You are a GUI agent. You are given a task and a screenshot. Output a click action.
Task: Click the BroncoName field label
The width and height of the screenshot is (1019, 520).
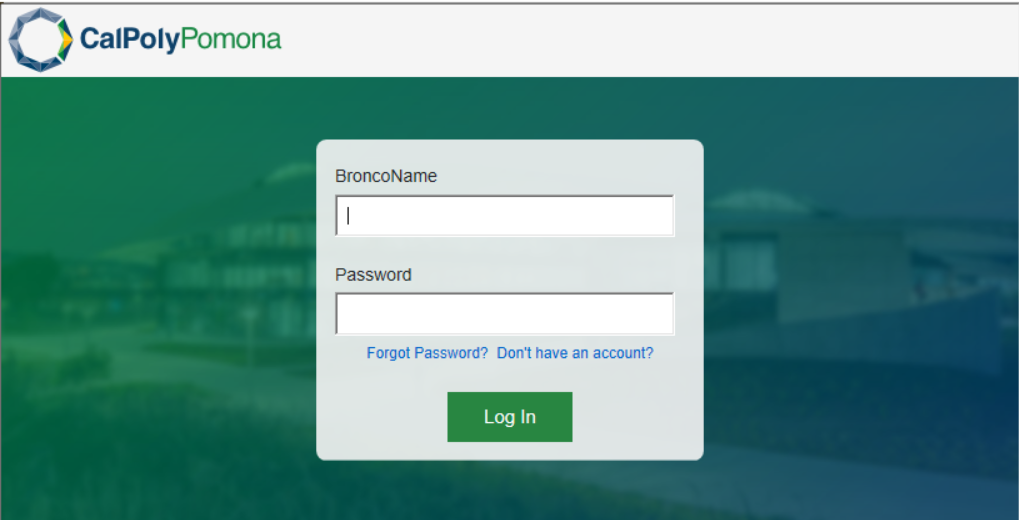tap(386, 176)
